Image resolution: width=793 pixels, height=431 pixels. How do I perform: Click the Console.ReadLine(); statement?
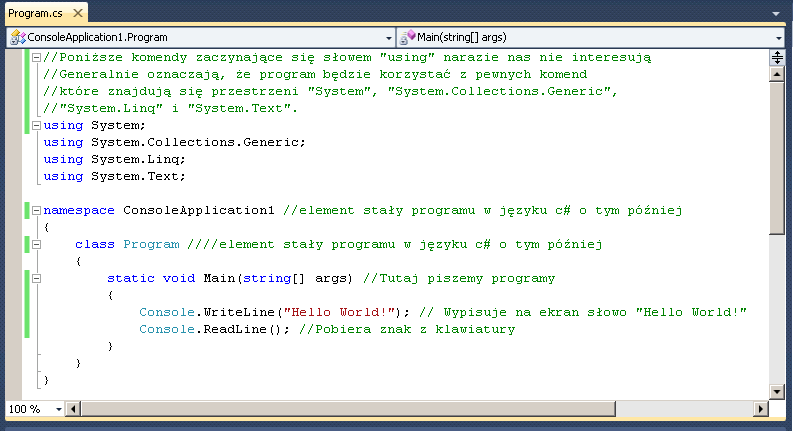click(214, 329)
